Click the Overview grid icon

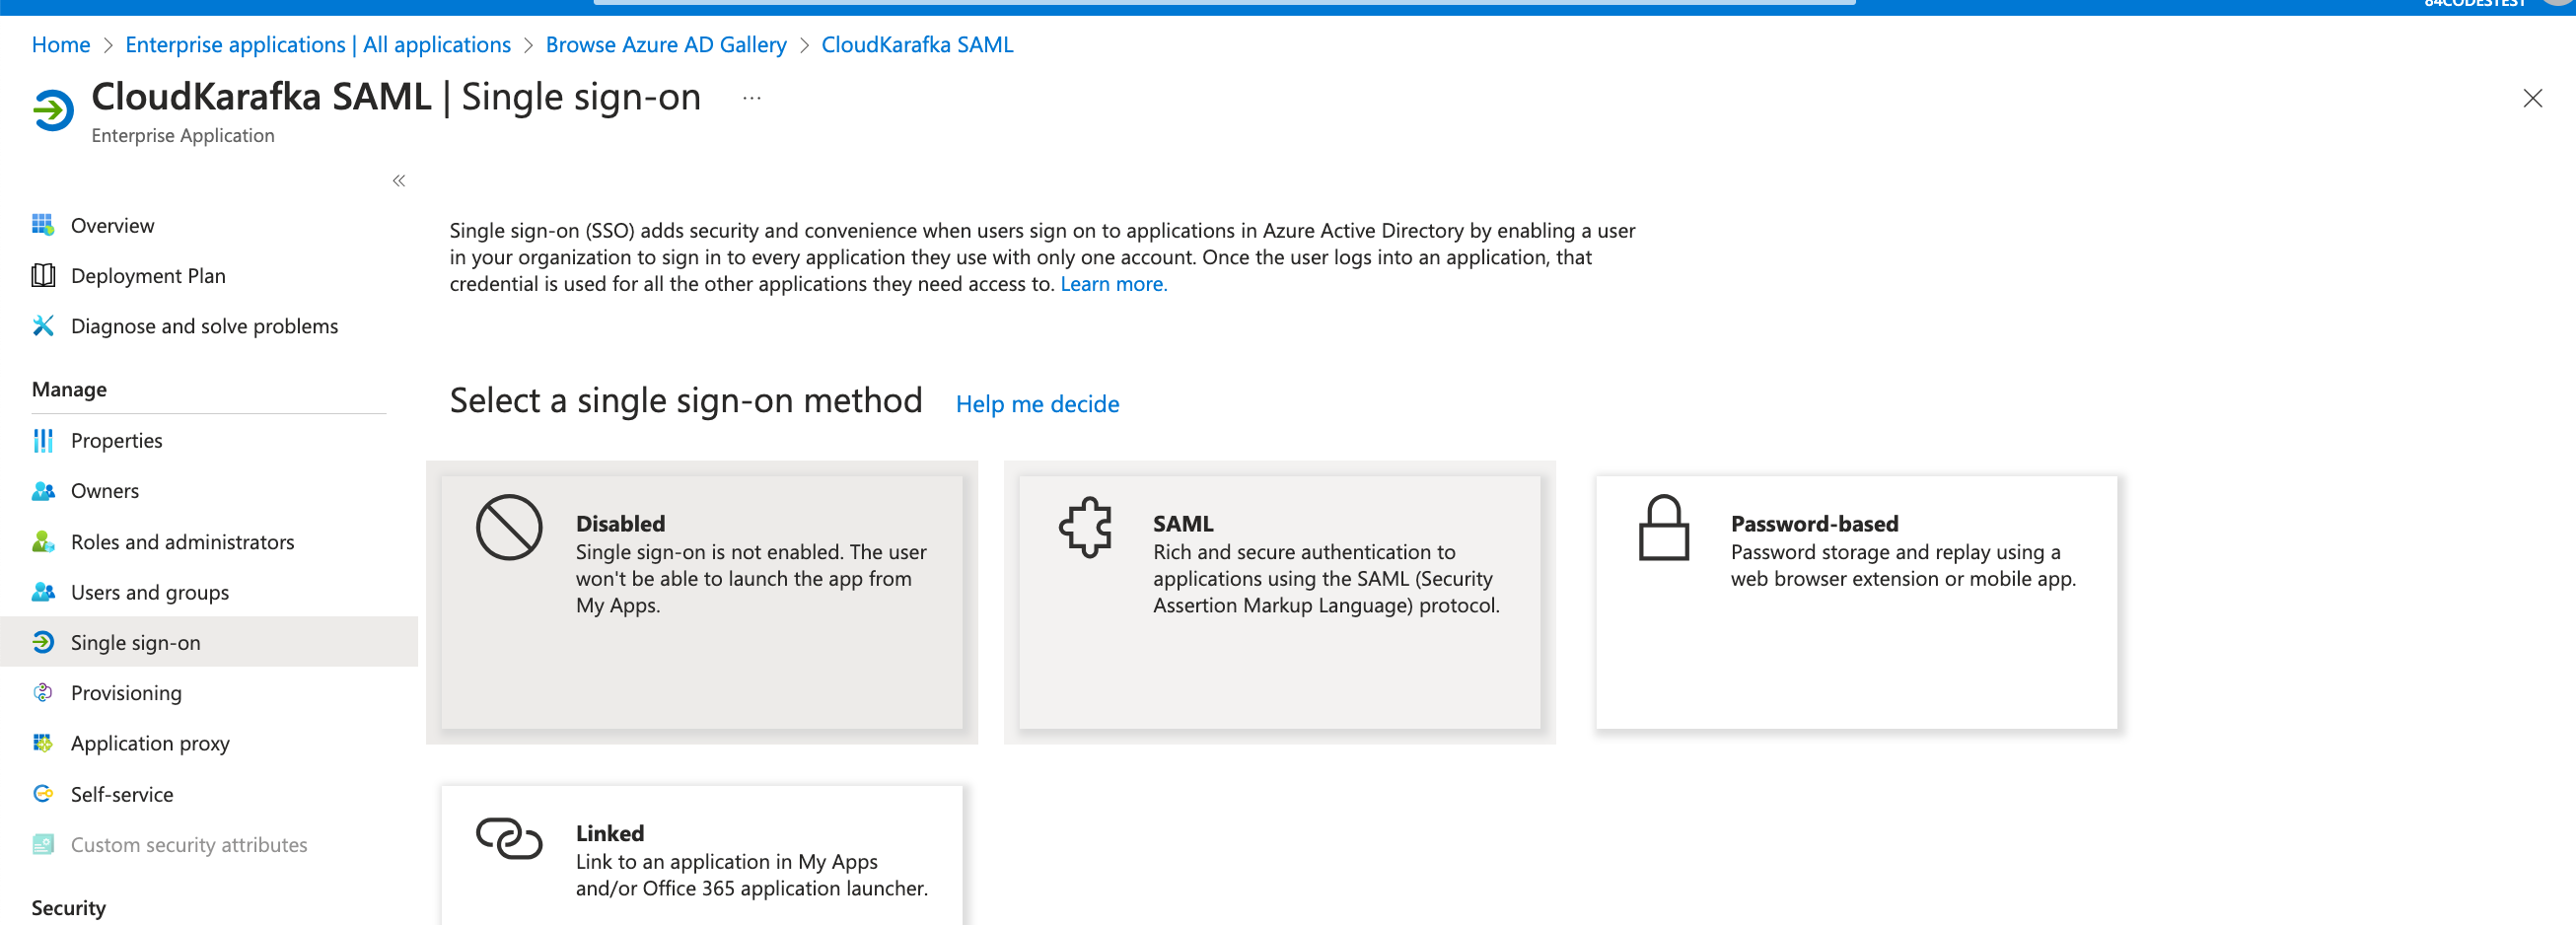pyautogui.click(x=43, y=225)
